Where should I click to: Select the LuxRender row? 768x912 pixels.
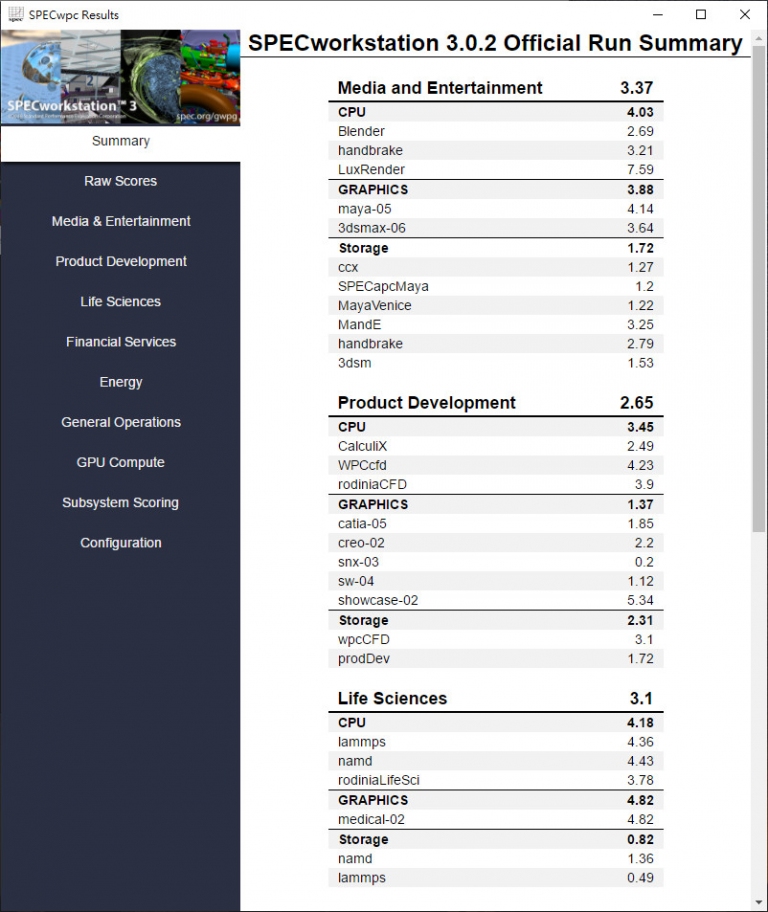(496, 170)
